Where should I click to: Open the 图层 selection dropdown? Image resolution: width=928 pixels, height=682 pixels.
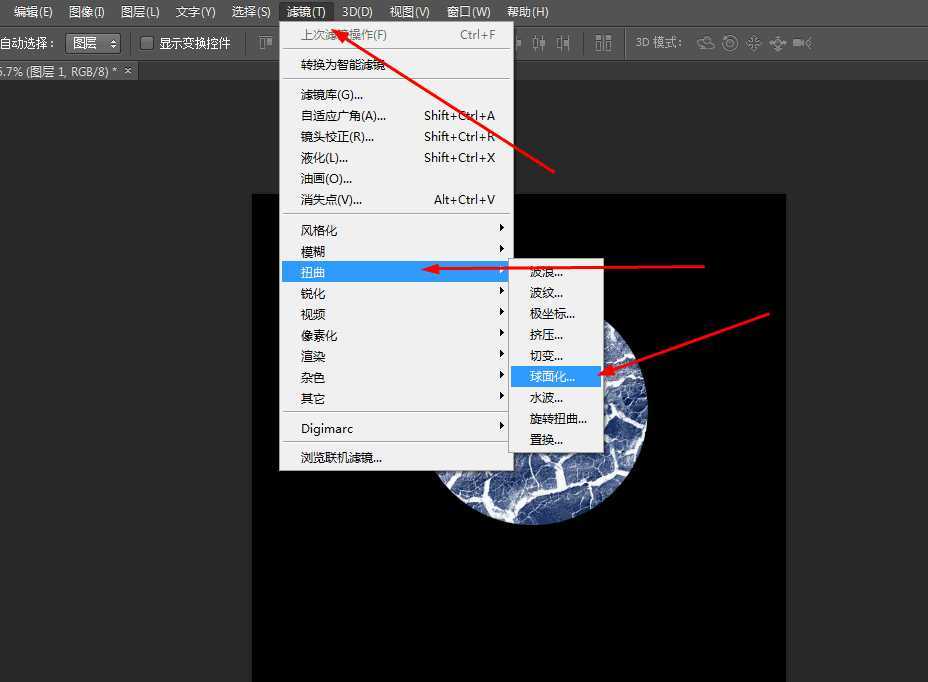tap(93, 43)
